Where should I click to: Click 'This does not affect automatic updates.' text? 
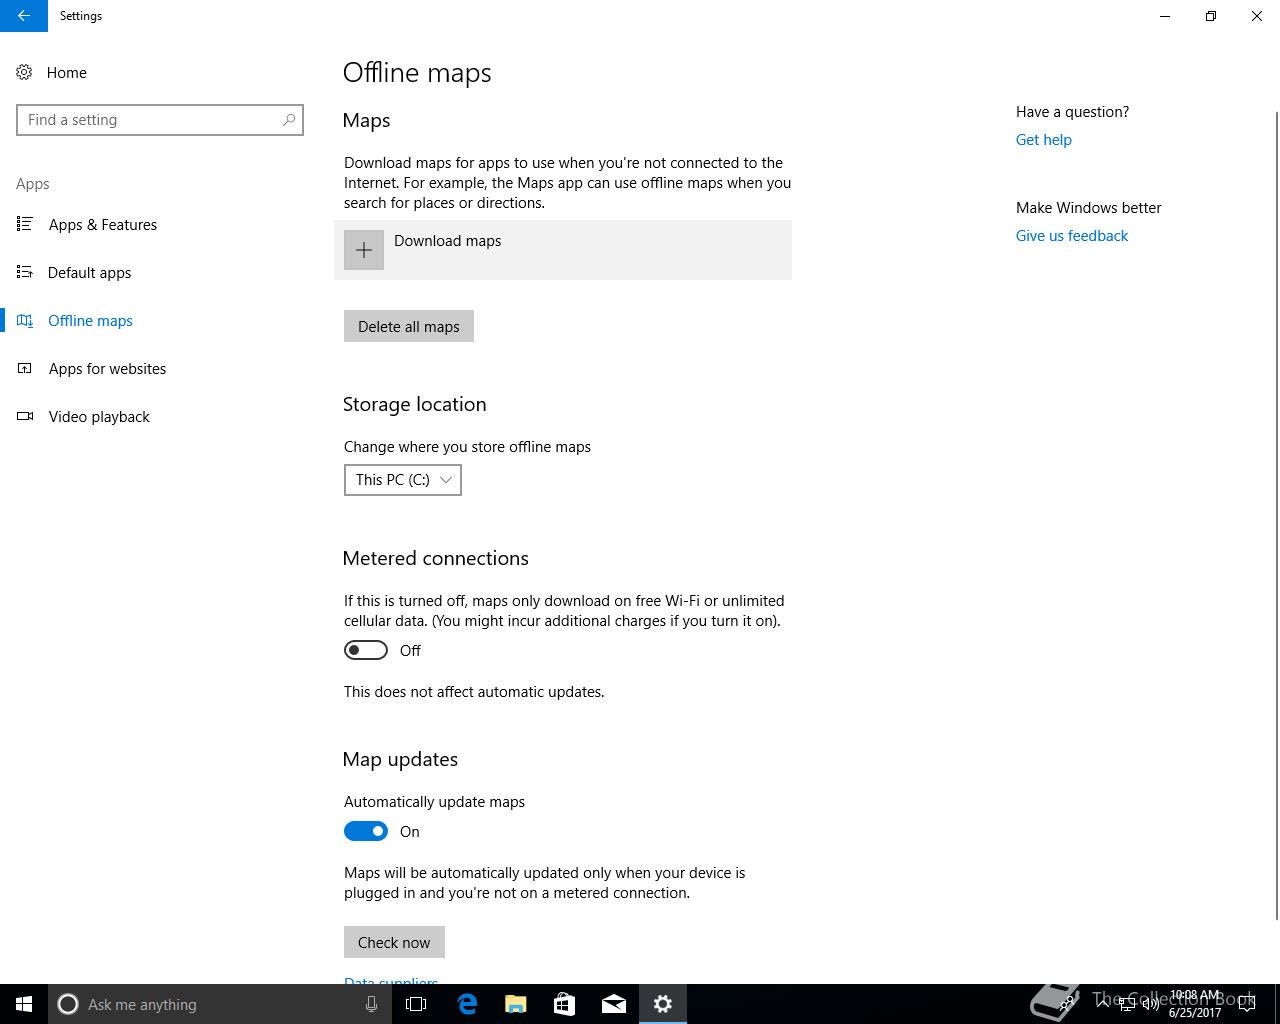point(474,692)
